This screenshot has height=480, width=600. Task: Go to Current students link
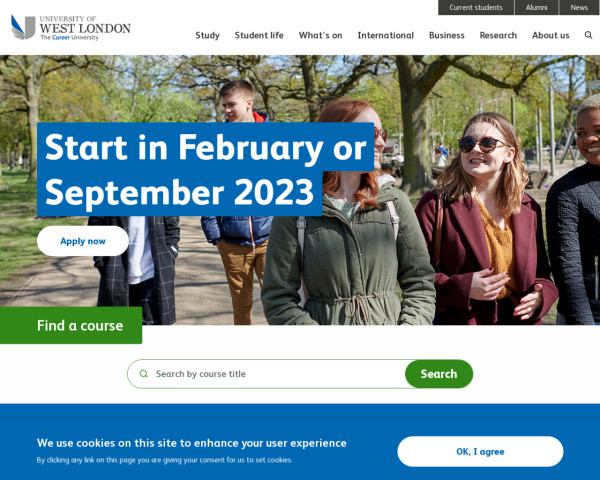(476, 7)
